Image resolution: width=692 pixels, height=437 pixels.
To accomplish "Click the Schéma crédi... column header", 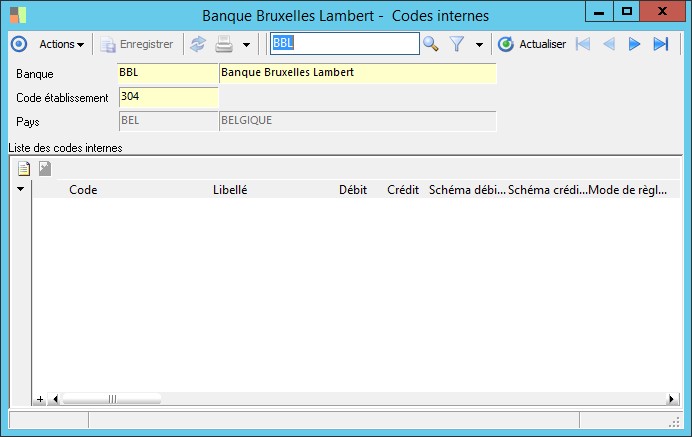I will coord(548,190).
